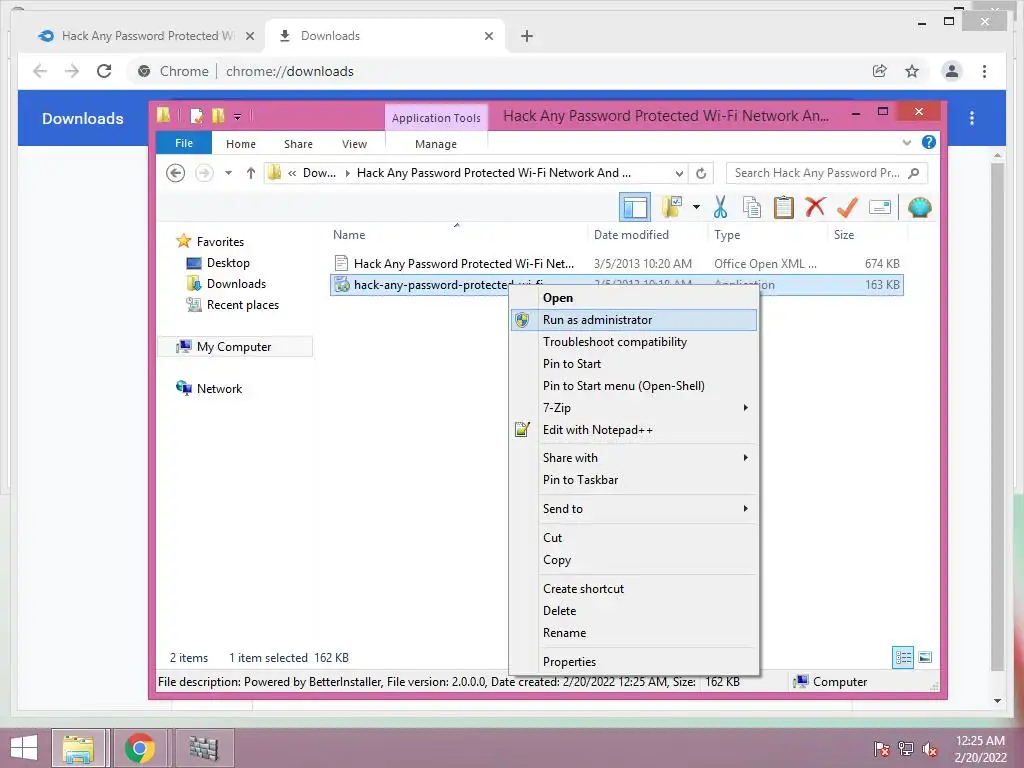Select Downloads in the navigation pane

point(226,283)
